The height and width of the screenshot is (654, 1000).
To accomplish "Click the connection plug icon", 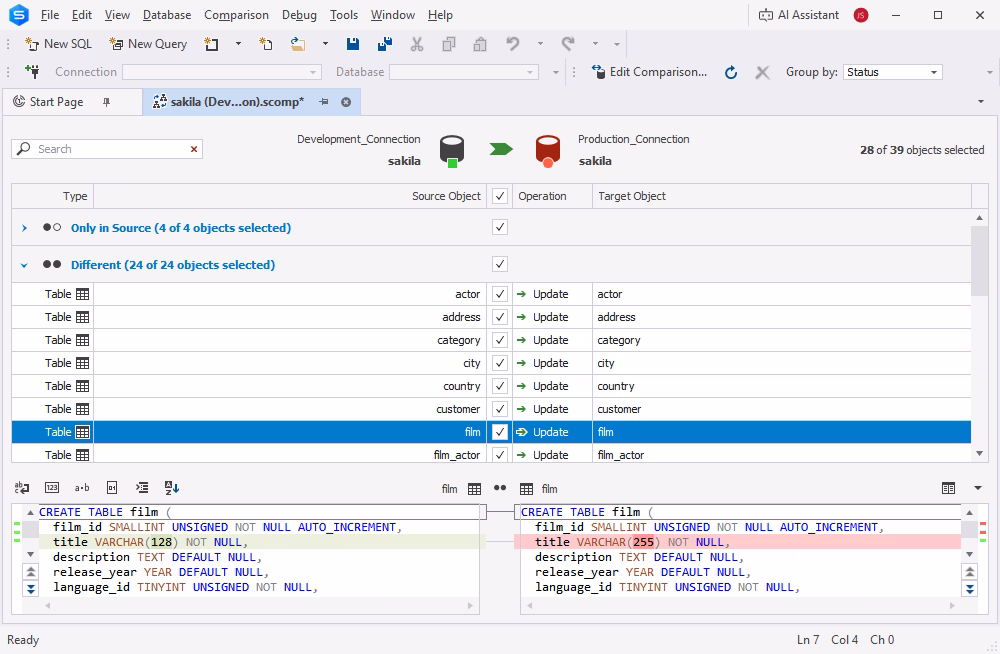I will pyautogui.click(x=32, y=71).
